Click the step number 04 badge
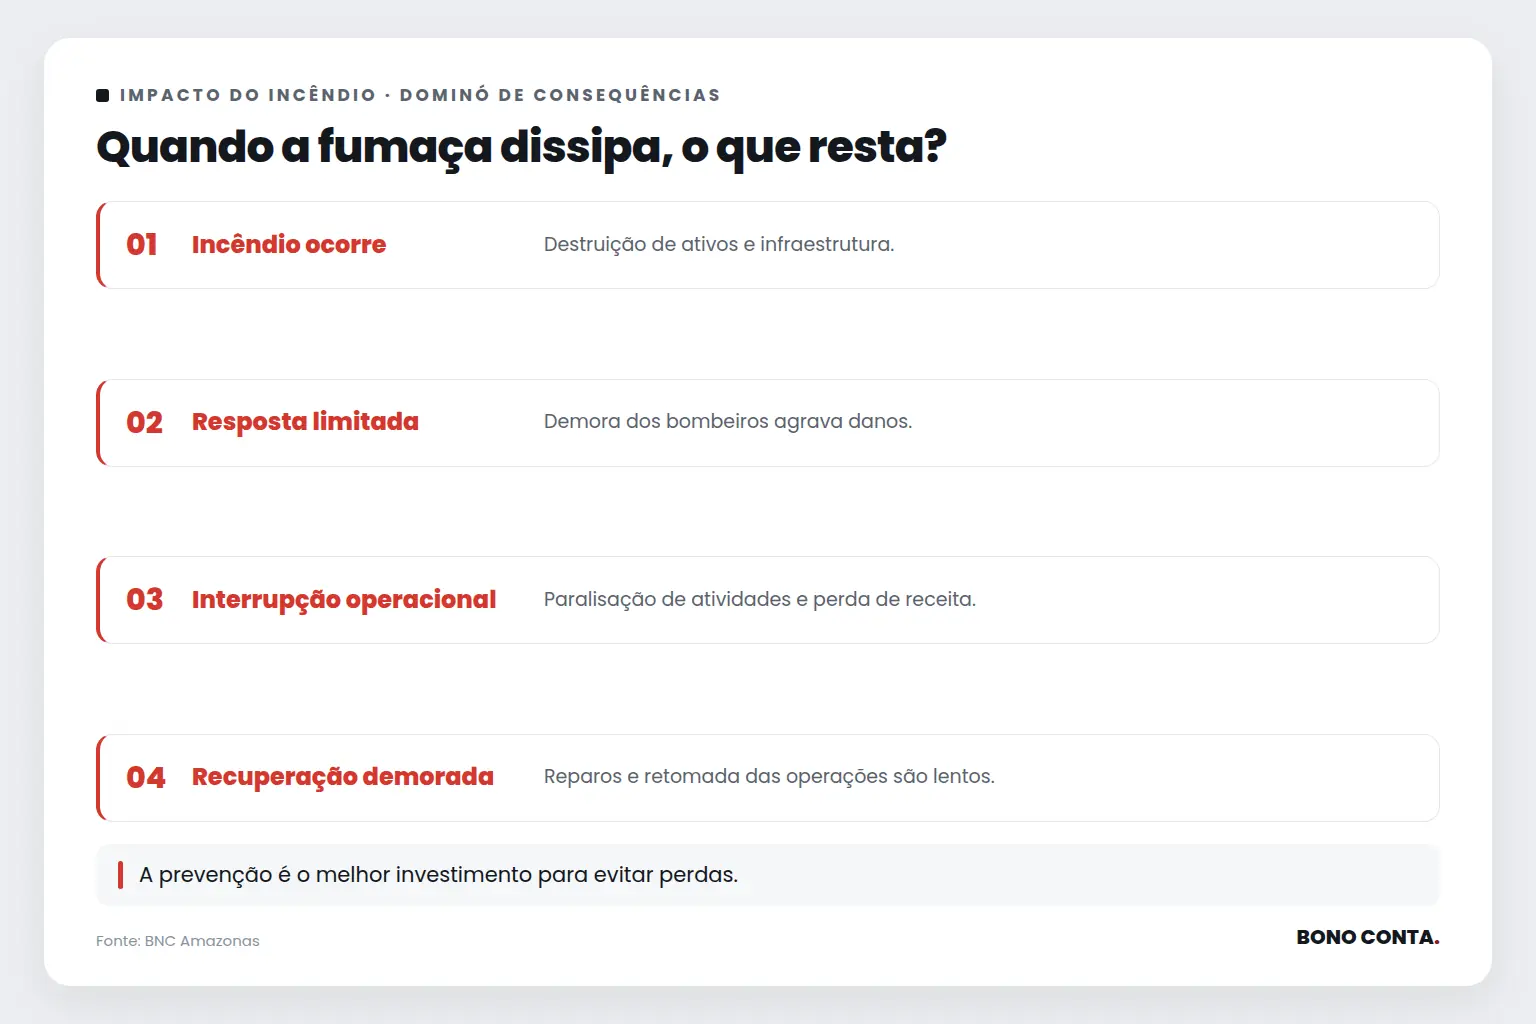1536x1024 pixels. (146, 777)
